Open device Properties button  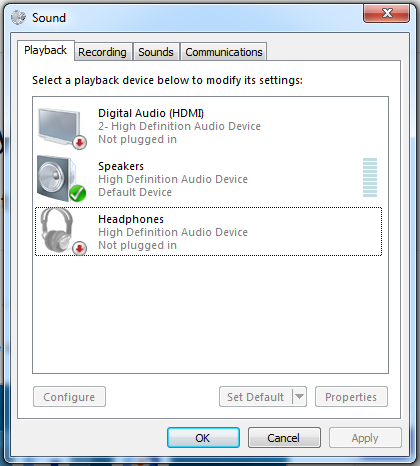click(x=351, y=397)
